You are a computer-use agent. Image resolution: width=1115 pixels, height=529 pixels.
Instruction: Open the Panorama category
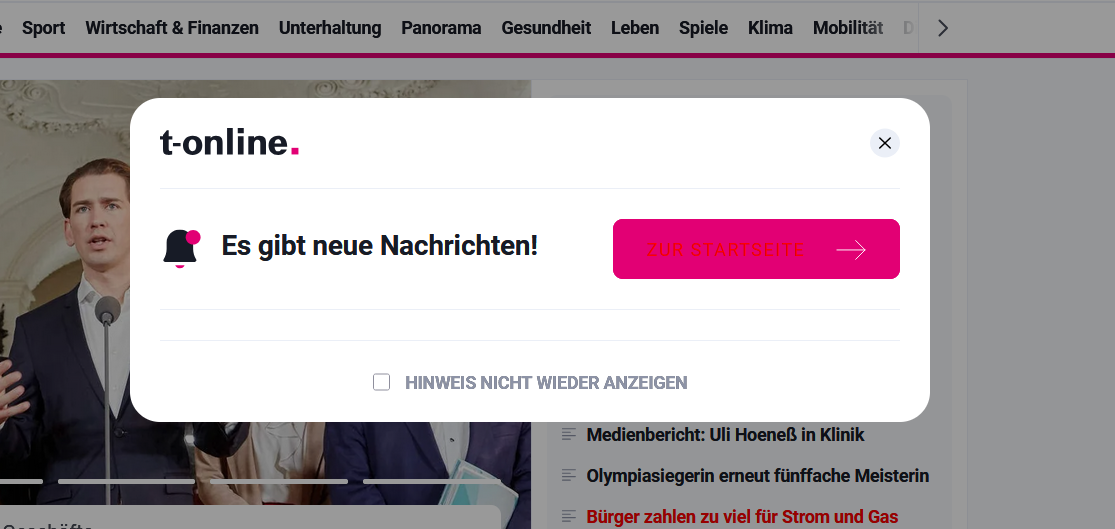click(x=441, y=28)
